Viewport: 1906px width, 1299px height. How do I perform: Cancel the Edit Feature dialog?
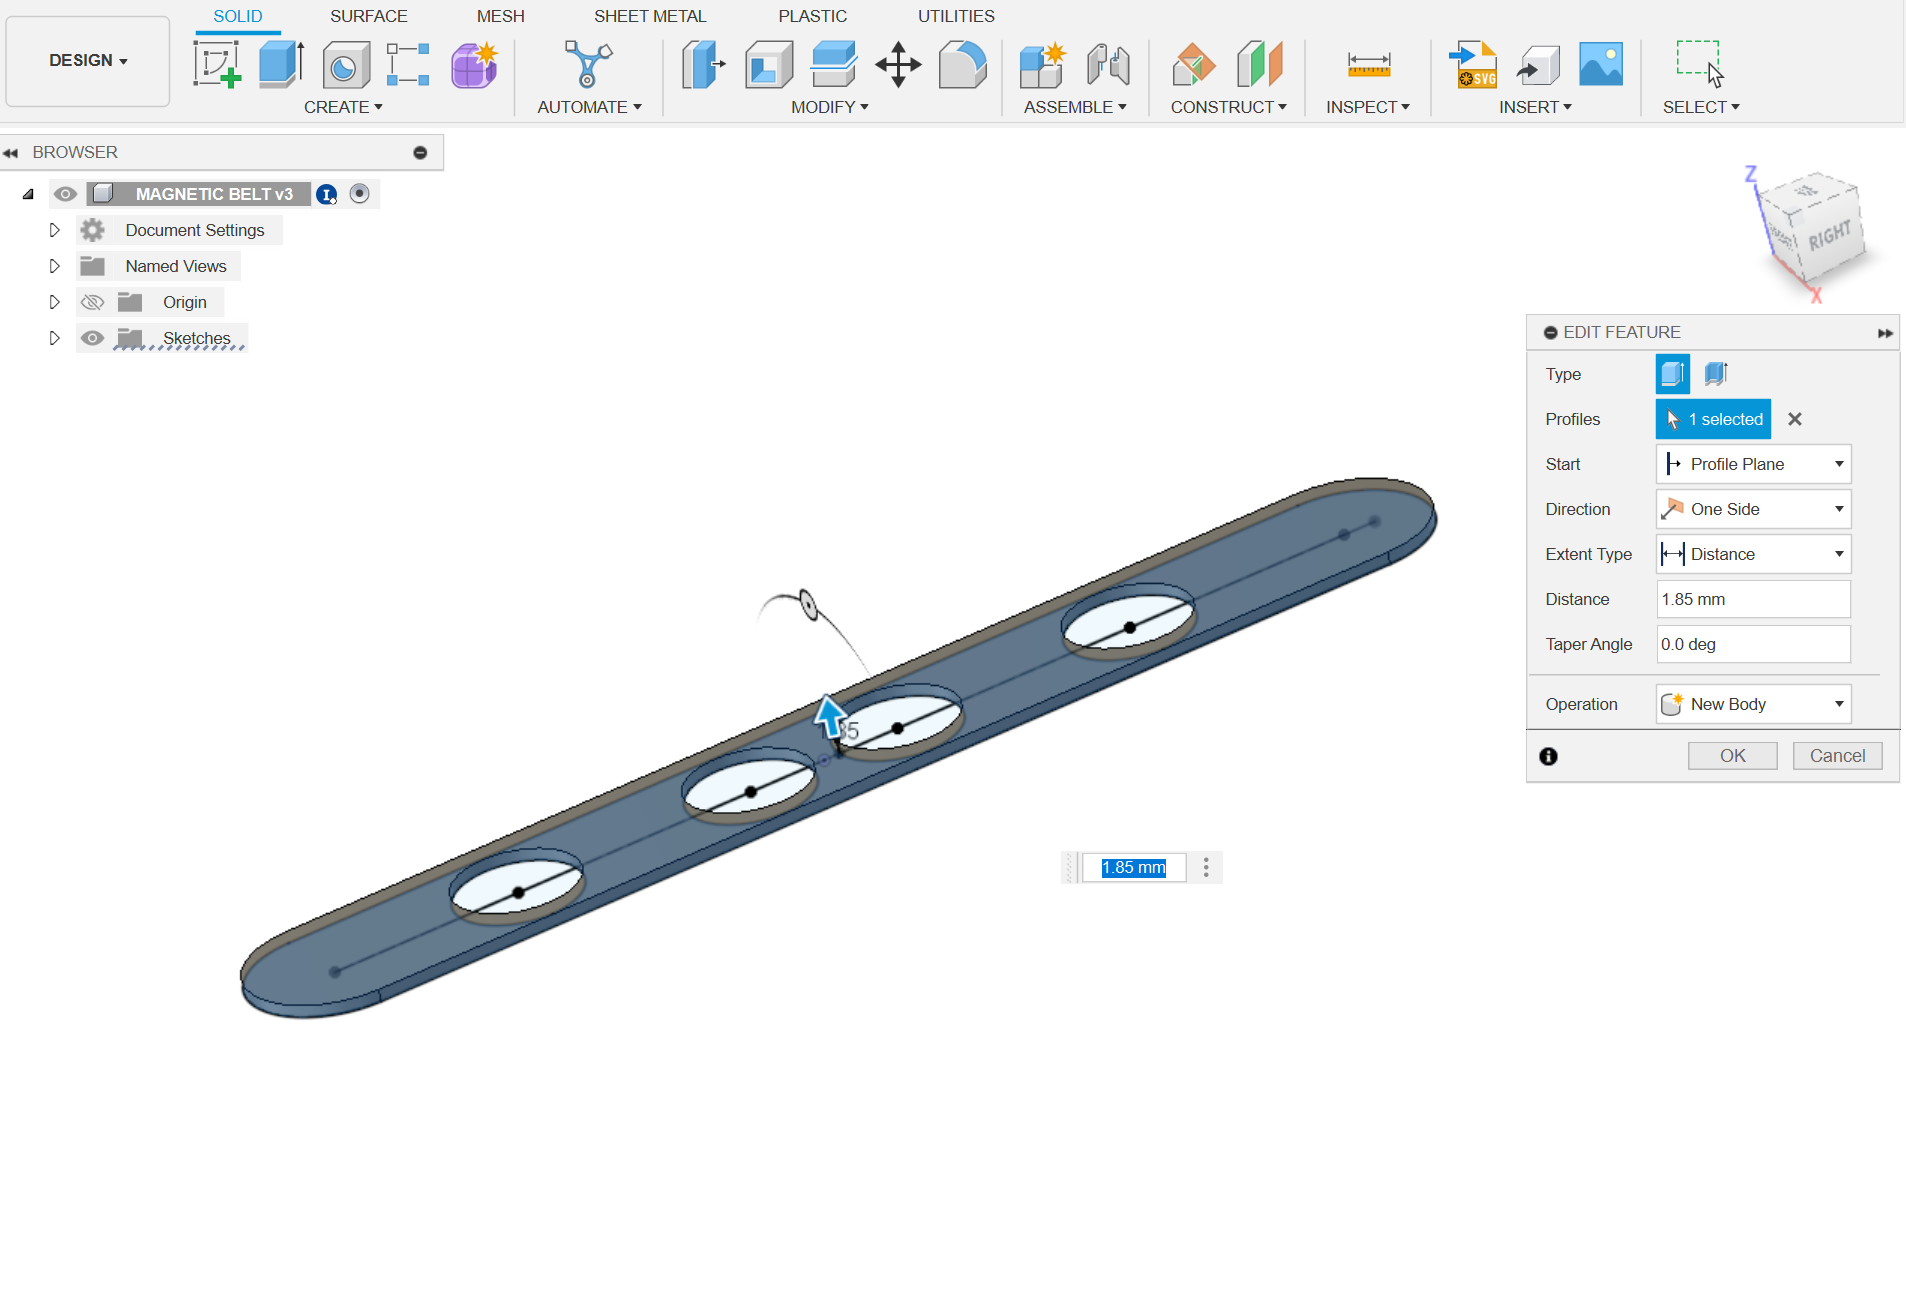[1838, 755]
